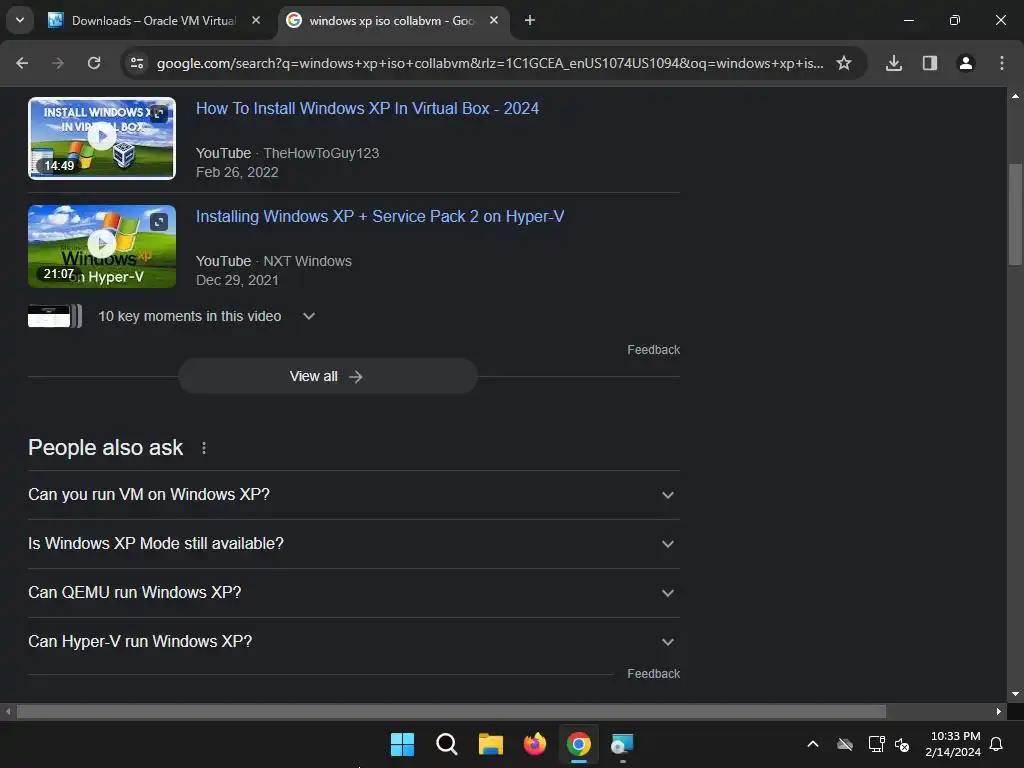The image size is (1024, 768).
Task: Open the notification bell icon
Action: click(997, 744)
